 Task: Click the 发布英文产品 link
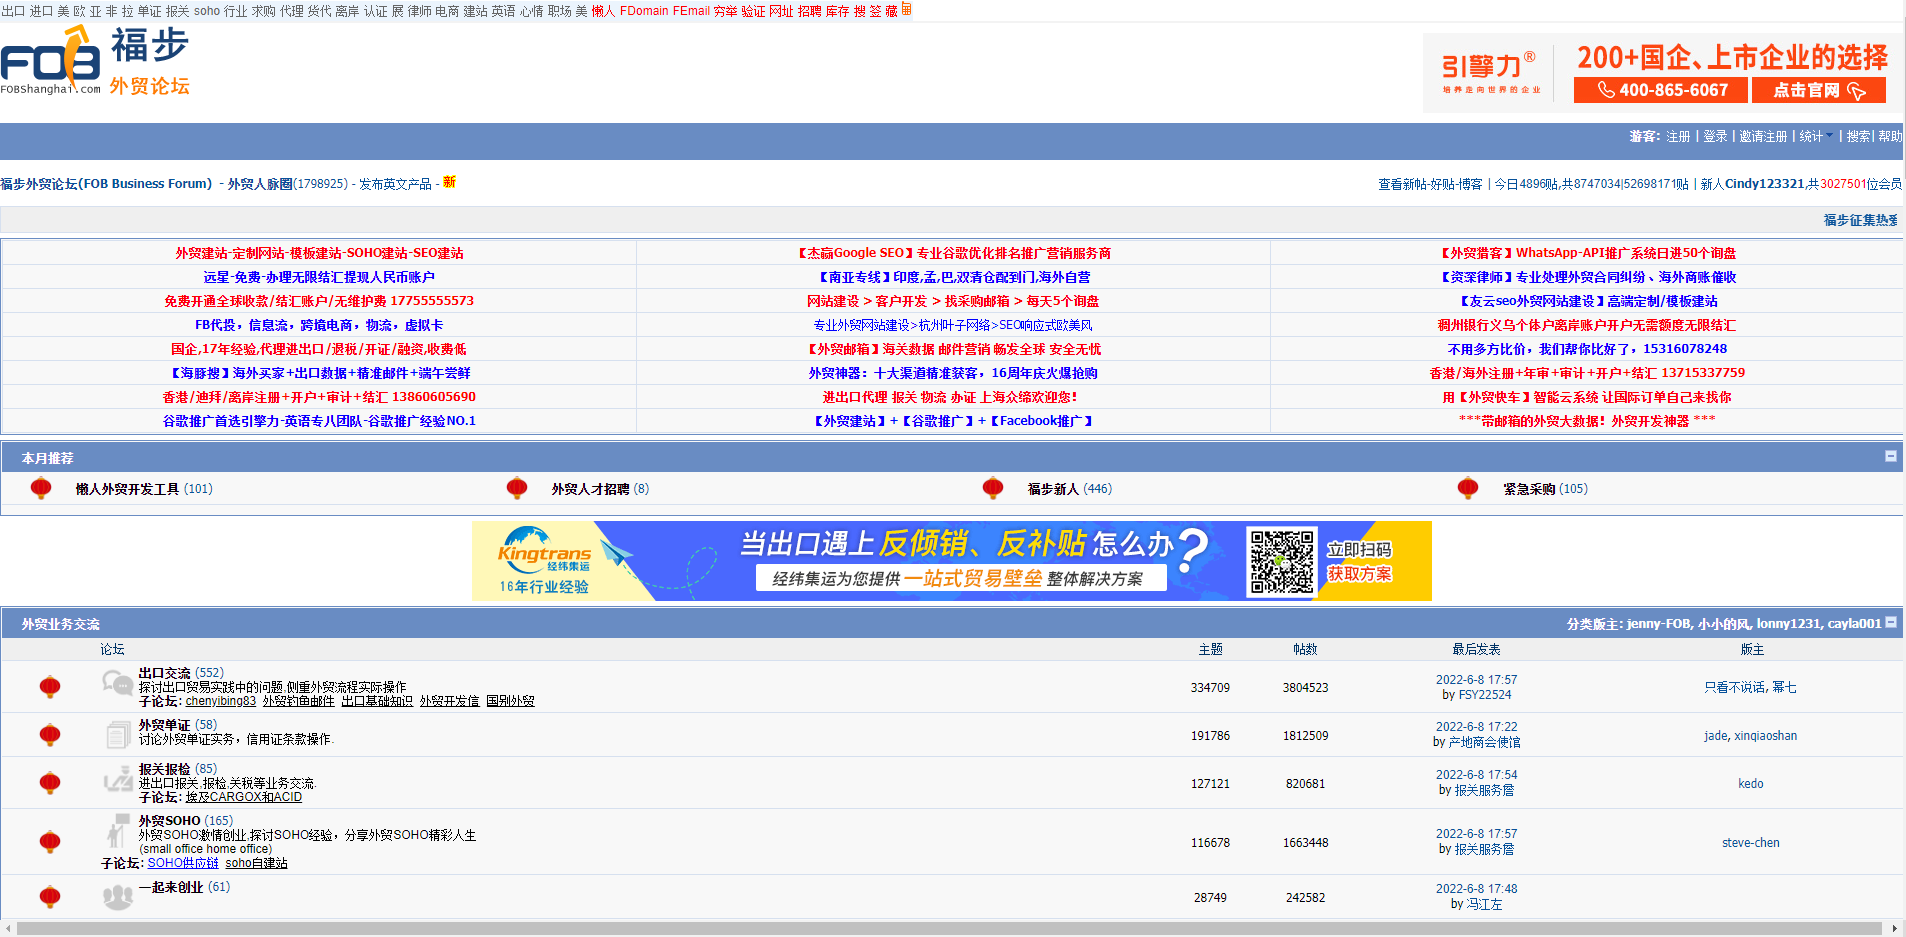pos(395,184)
